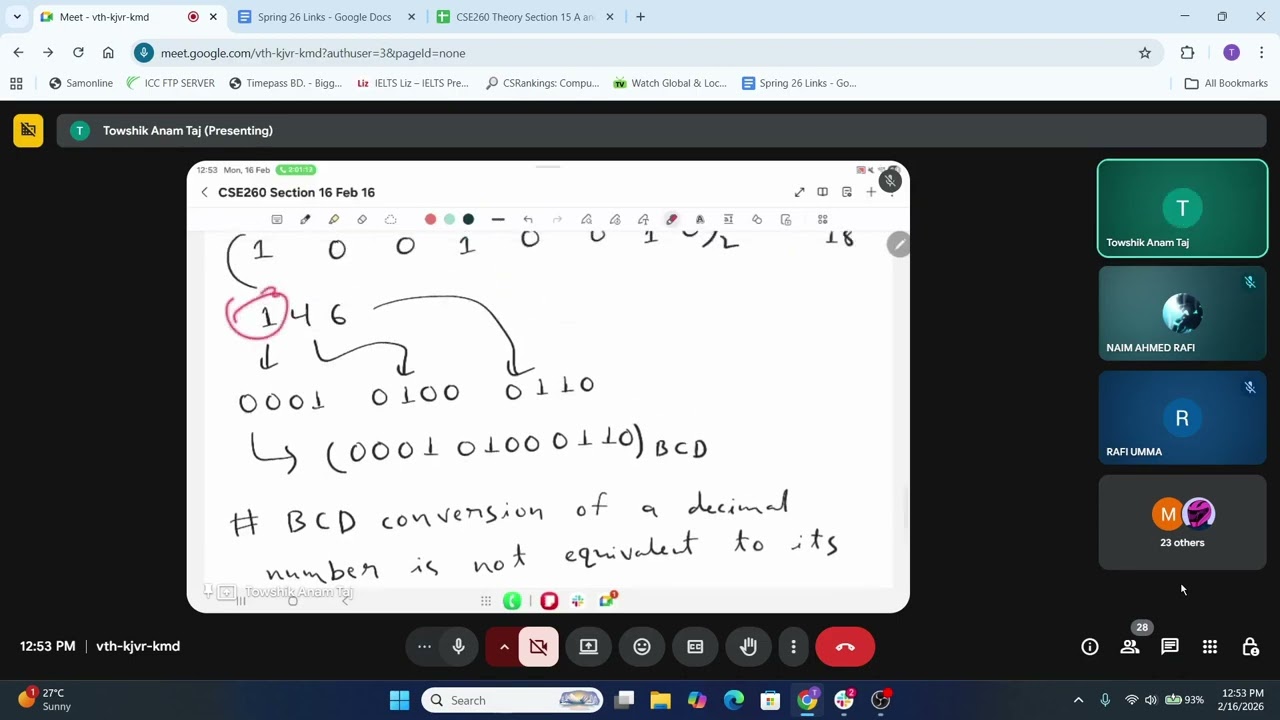Select red pen color in shared notes
1280x720 pixels.
tap(430, 220)
